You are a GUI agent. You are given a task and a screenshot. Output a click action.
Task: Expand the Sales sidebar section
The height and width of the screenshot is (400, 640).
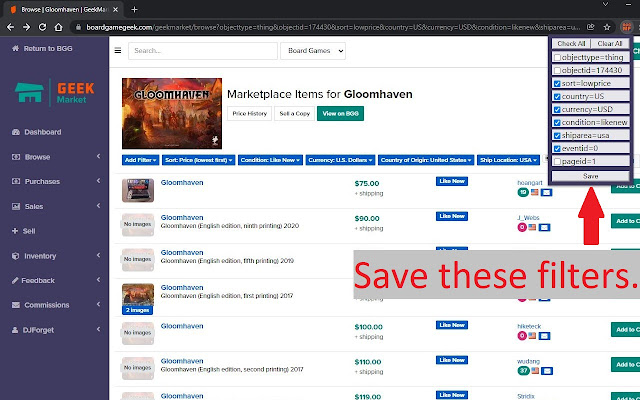(x=55, y=207)
